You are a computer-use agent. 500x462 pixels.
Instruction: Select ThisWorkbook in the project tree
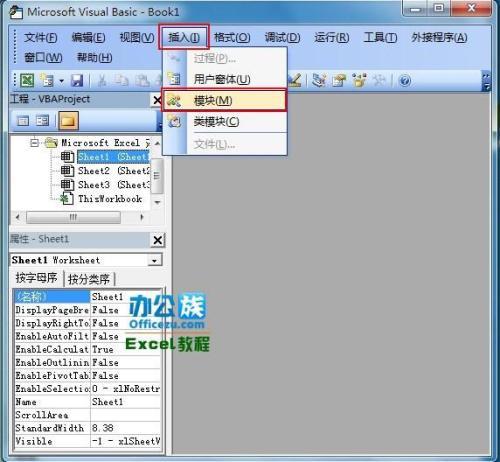point(109,199)
